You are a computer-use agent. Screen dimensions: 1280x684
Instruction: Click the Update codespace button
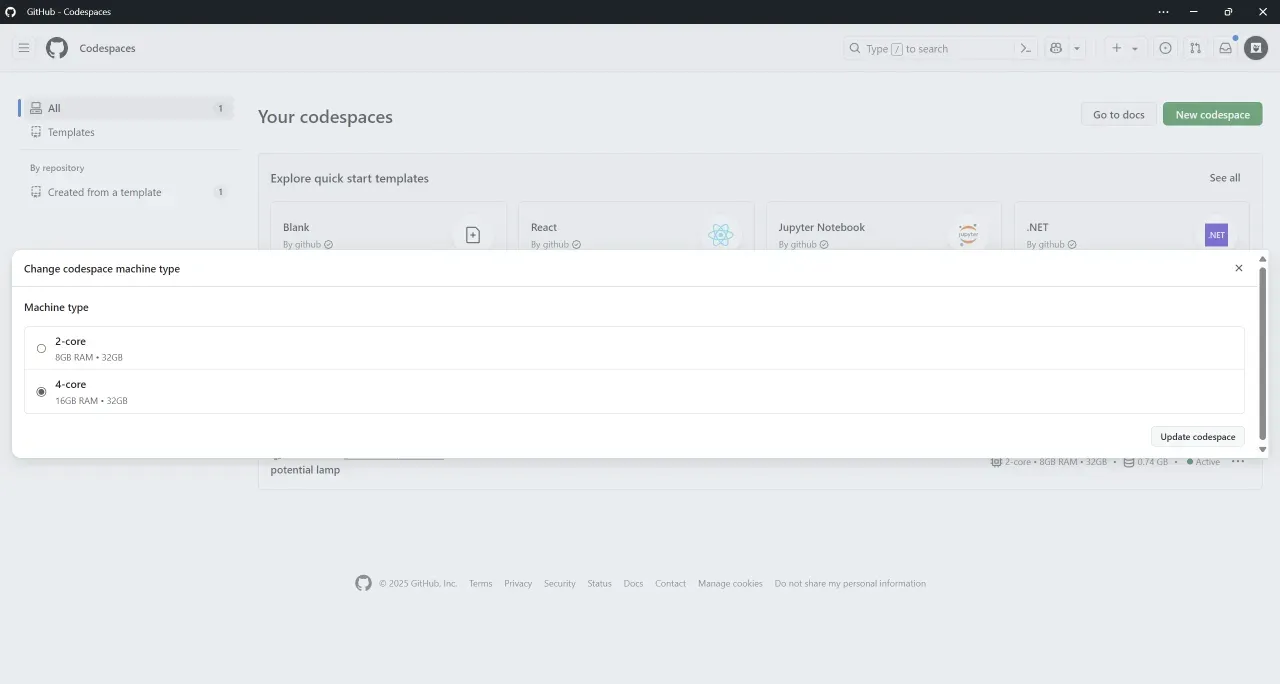[x=1197, y=437]
